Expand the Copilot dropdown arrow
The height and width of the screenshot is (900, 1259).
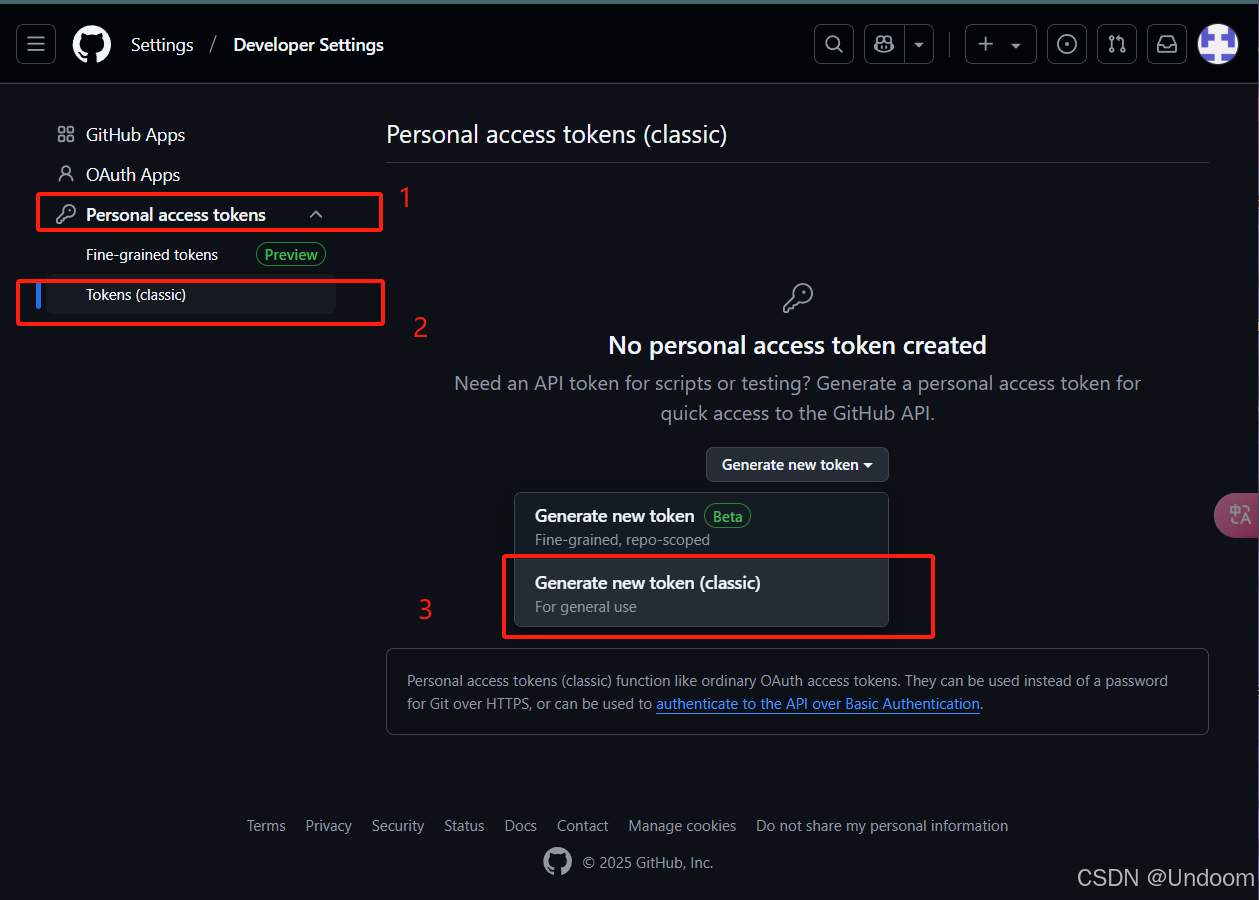(919, 45)
